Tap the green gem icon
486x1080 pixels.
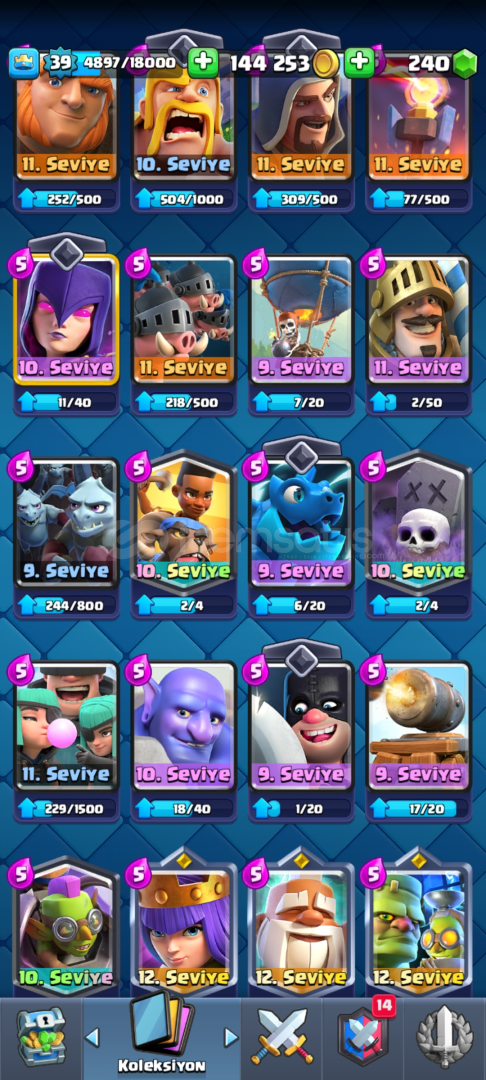pyautogui.click(x=465, y=63)
